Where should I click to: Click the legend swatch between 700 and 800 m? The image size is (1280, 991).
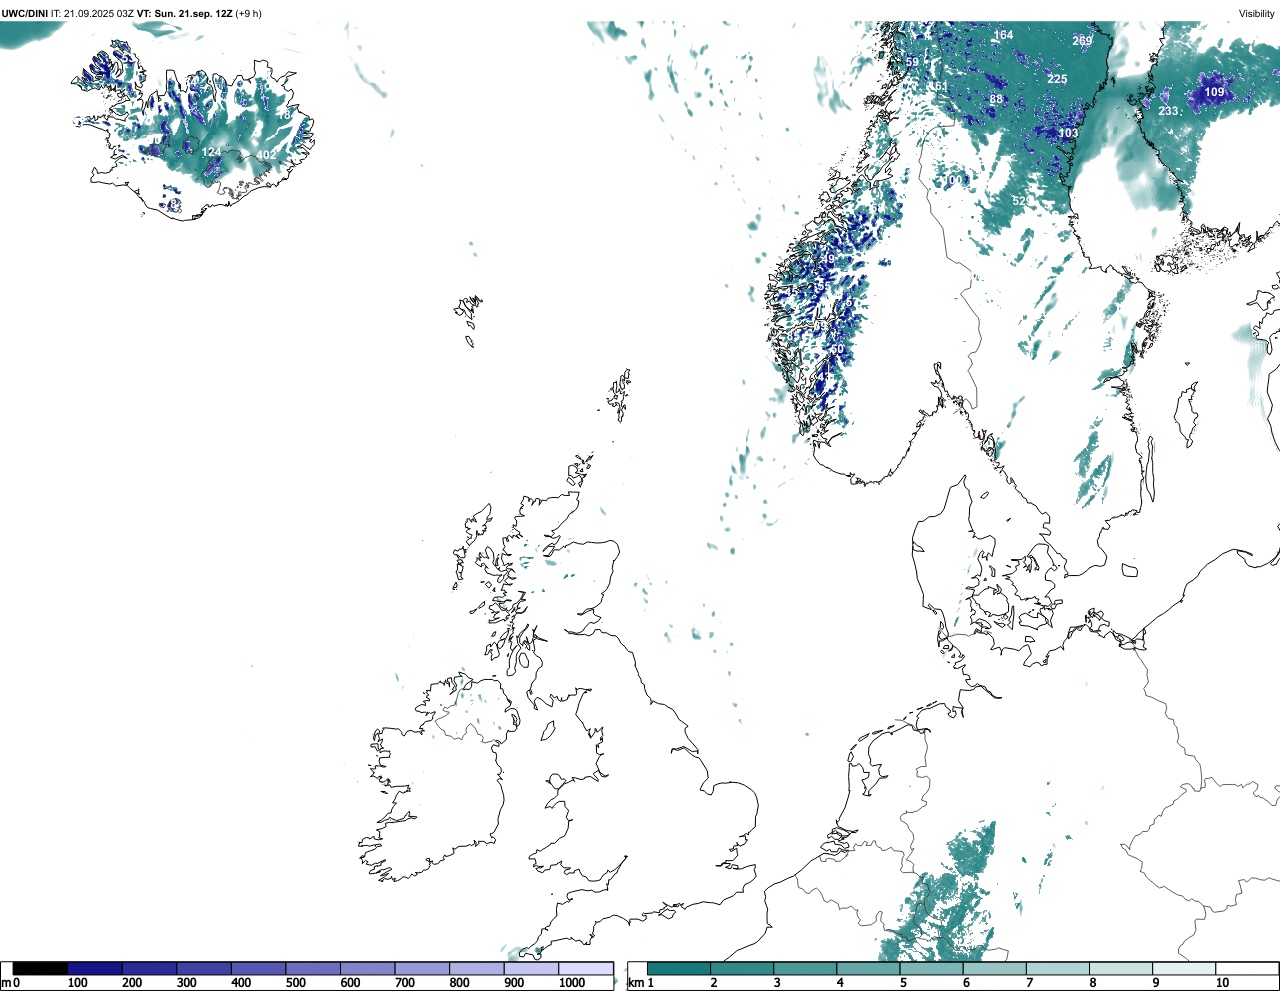[x=422, y=969]
